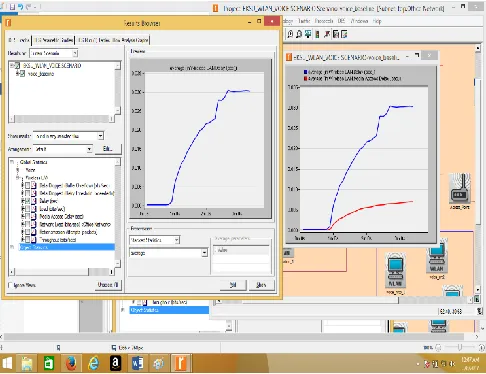Open the Store app on taskbar

pyautogui.click(x=49, y=363)
